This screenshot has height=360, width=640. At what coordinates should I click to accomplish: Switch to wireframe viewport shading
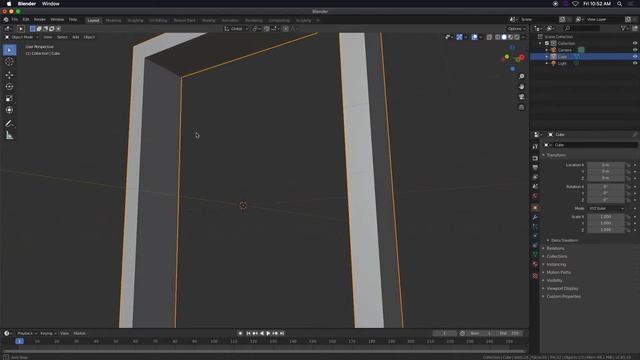coord(498,37)
